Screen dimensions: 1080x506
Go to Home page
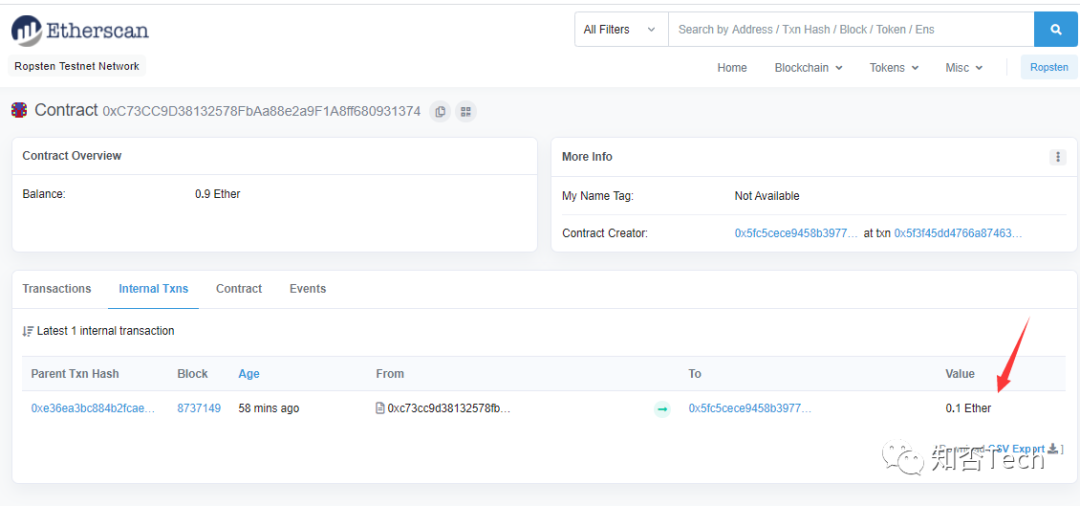coord(731,67)
